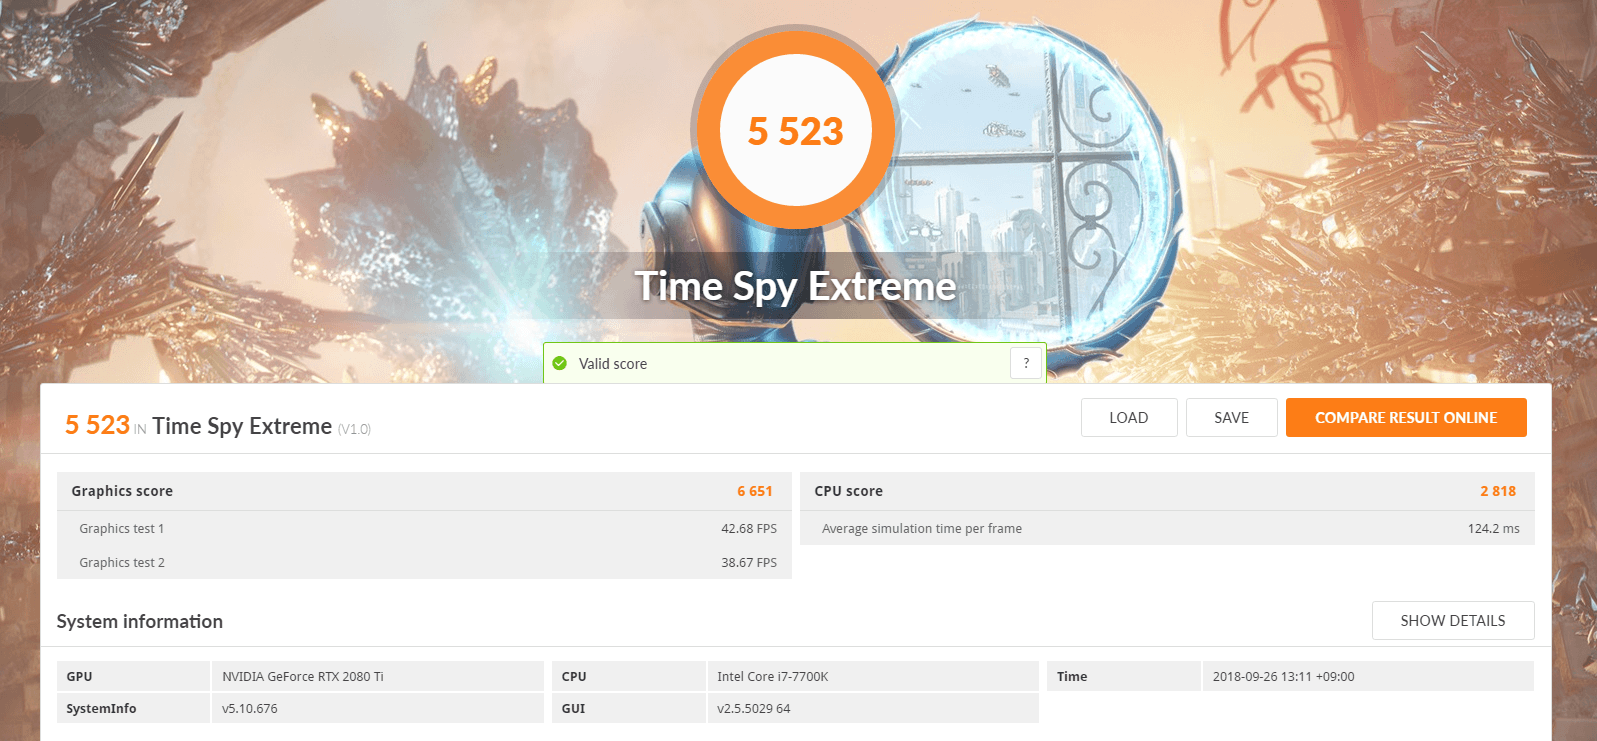Click the Time Spy Extreme banner title
The height and width of the screenshot is (741, 1597).
[796, 287]
